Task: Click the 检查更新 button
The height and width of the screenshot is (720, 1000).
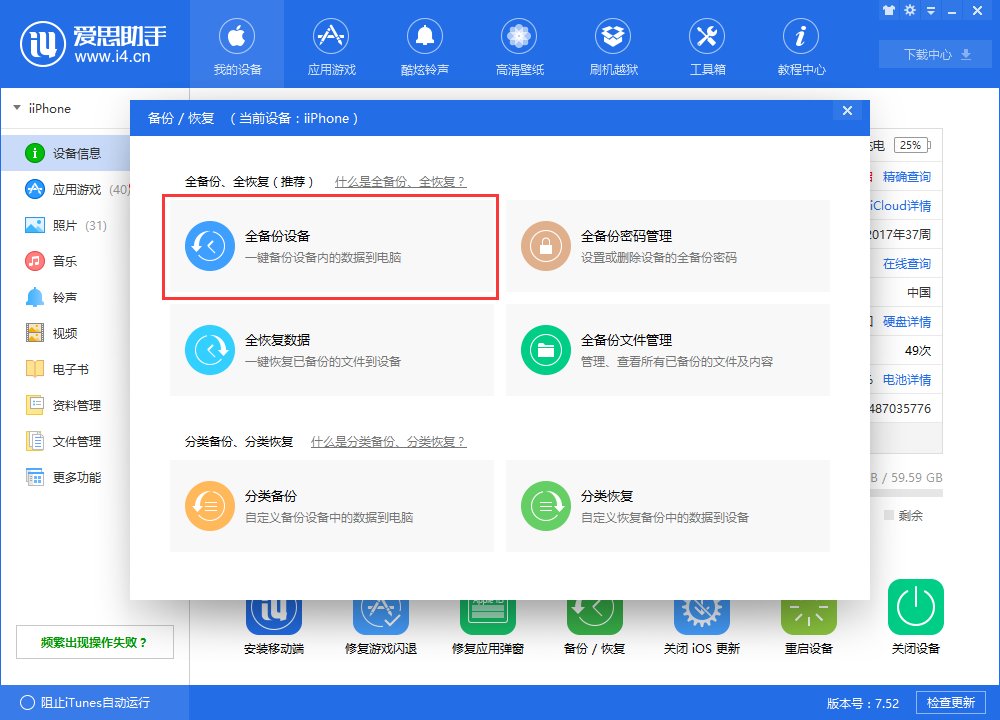Action: click(949, 703)
